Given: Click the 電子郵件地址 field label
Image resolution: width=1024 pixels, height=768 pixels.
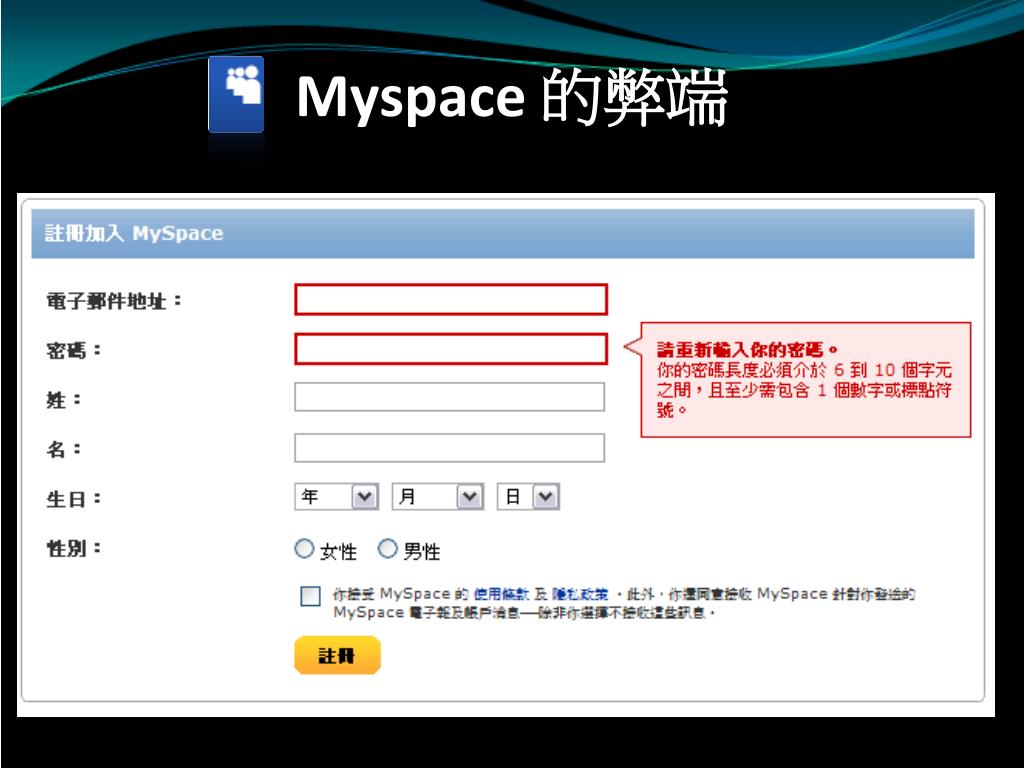Looking at the screenshot, I should 114,301.
